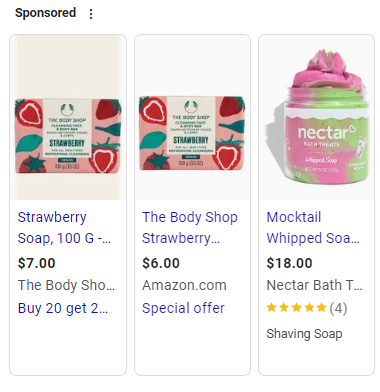The width and height of the screenshot is (380, 392).
Task: Select the $7.00 price on first product
Action: coord(36,263)
